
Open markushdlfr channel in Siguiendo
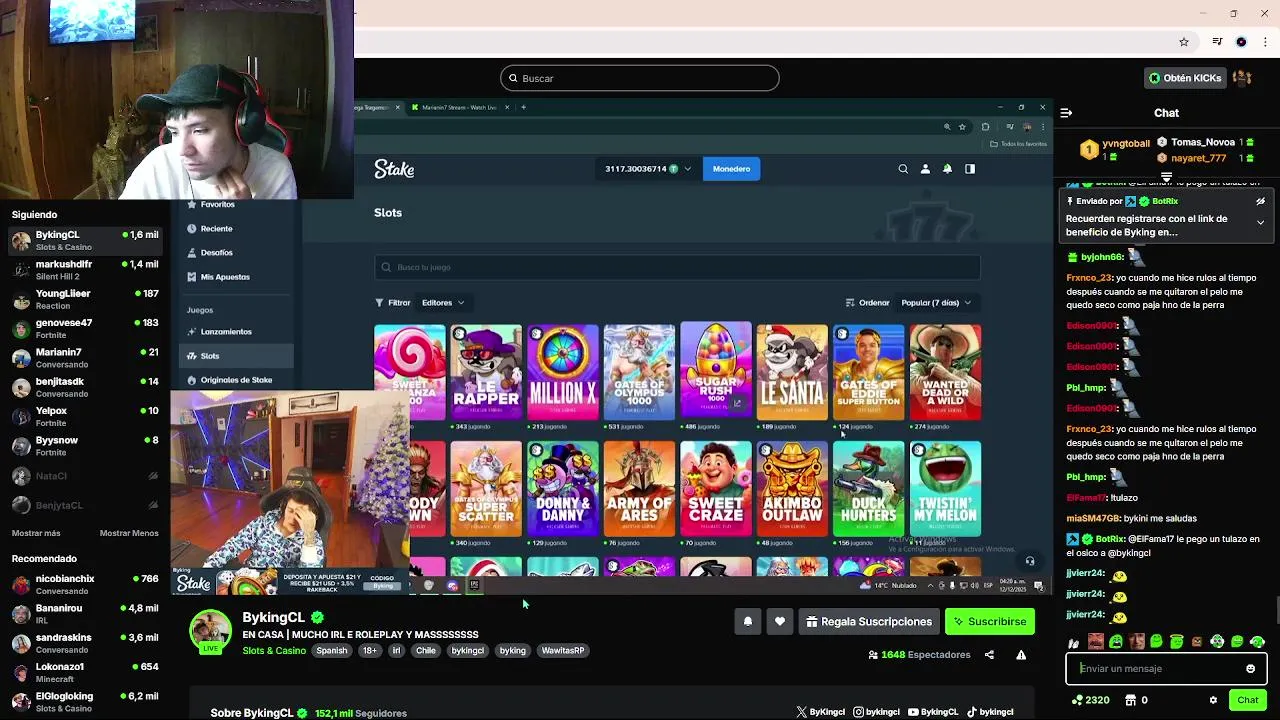coord(85,269)
